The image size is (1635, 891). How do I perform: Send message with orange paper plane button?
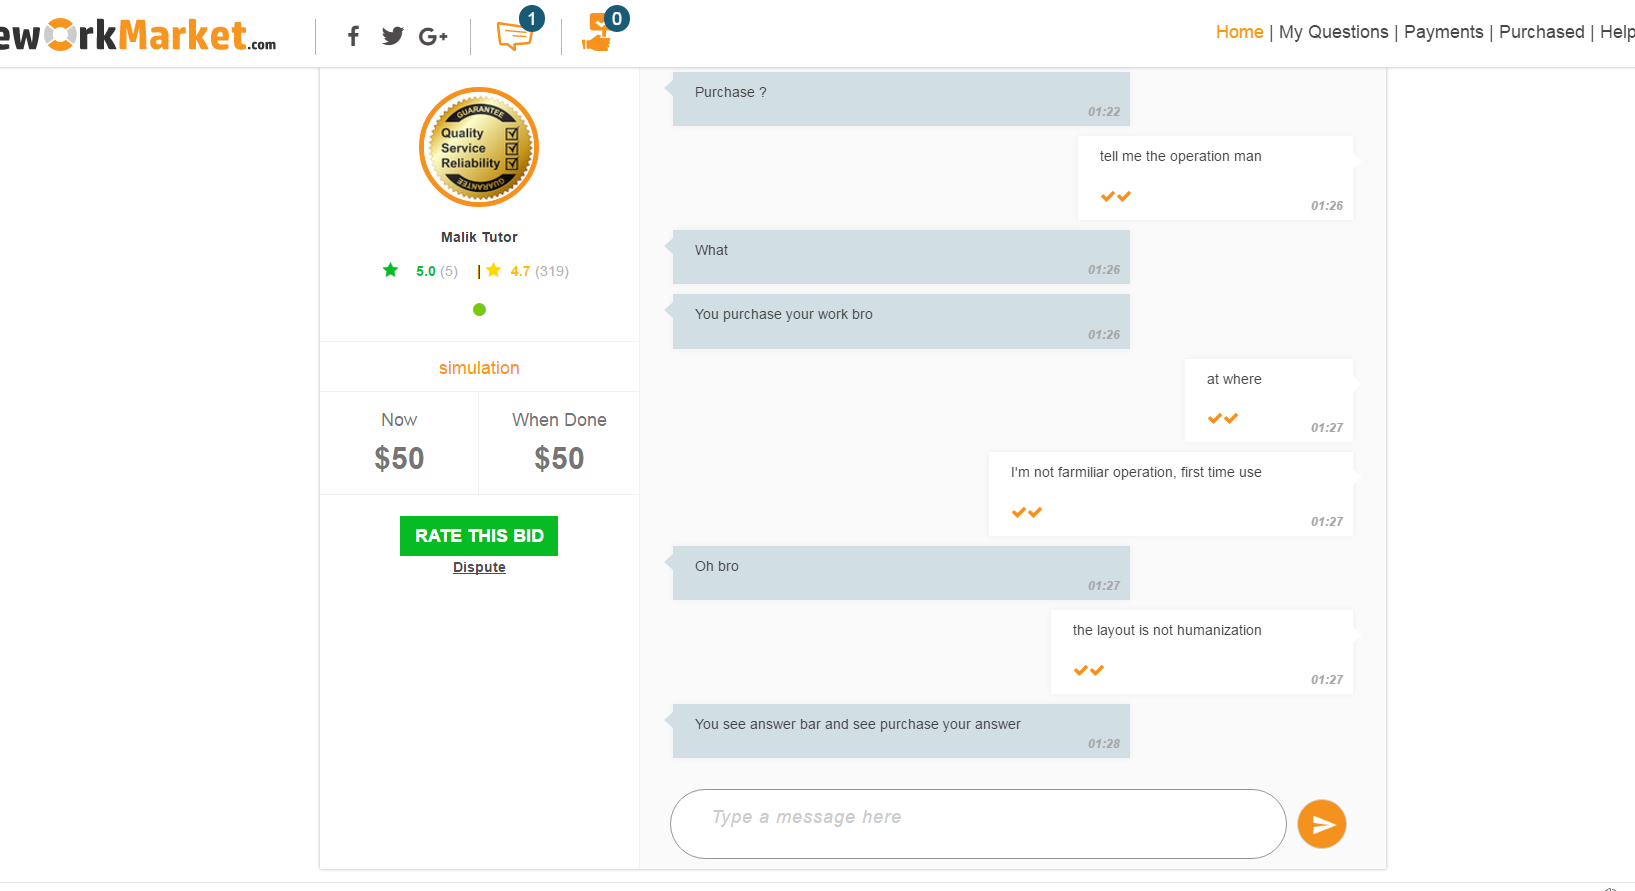[x=1322, y=824]
